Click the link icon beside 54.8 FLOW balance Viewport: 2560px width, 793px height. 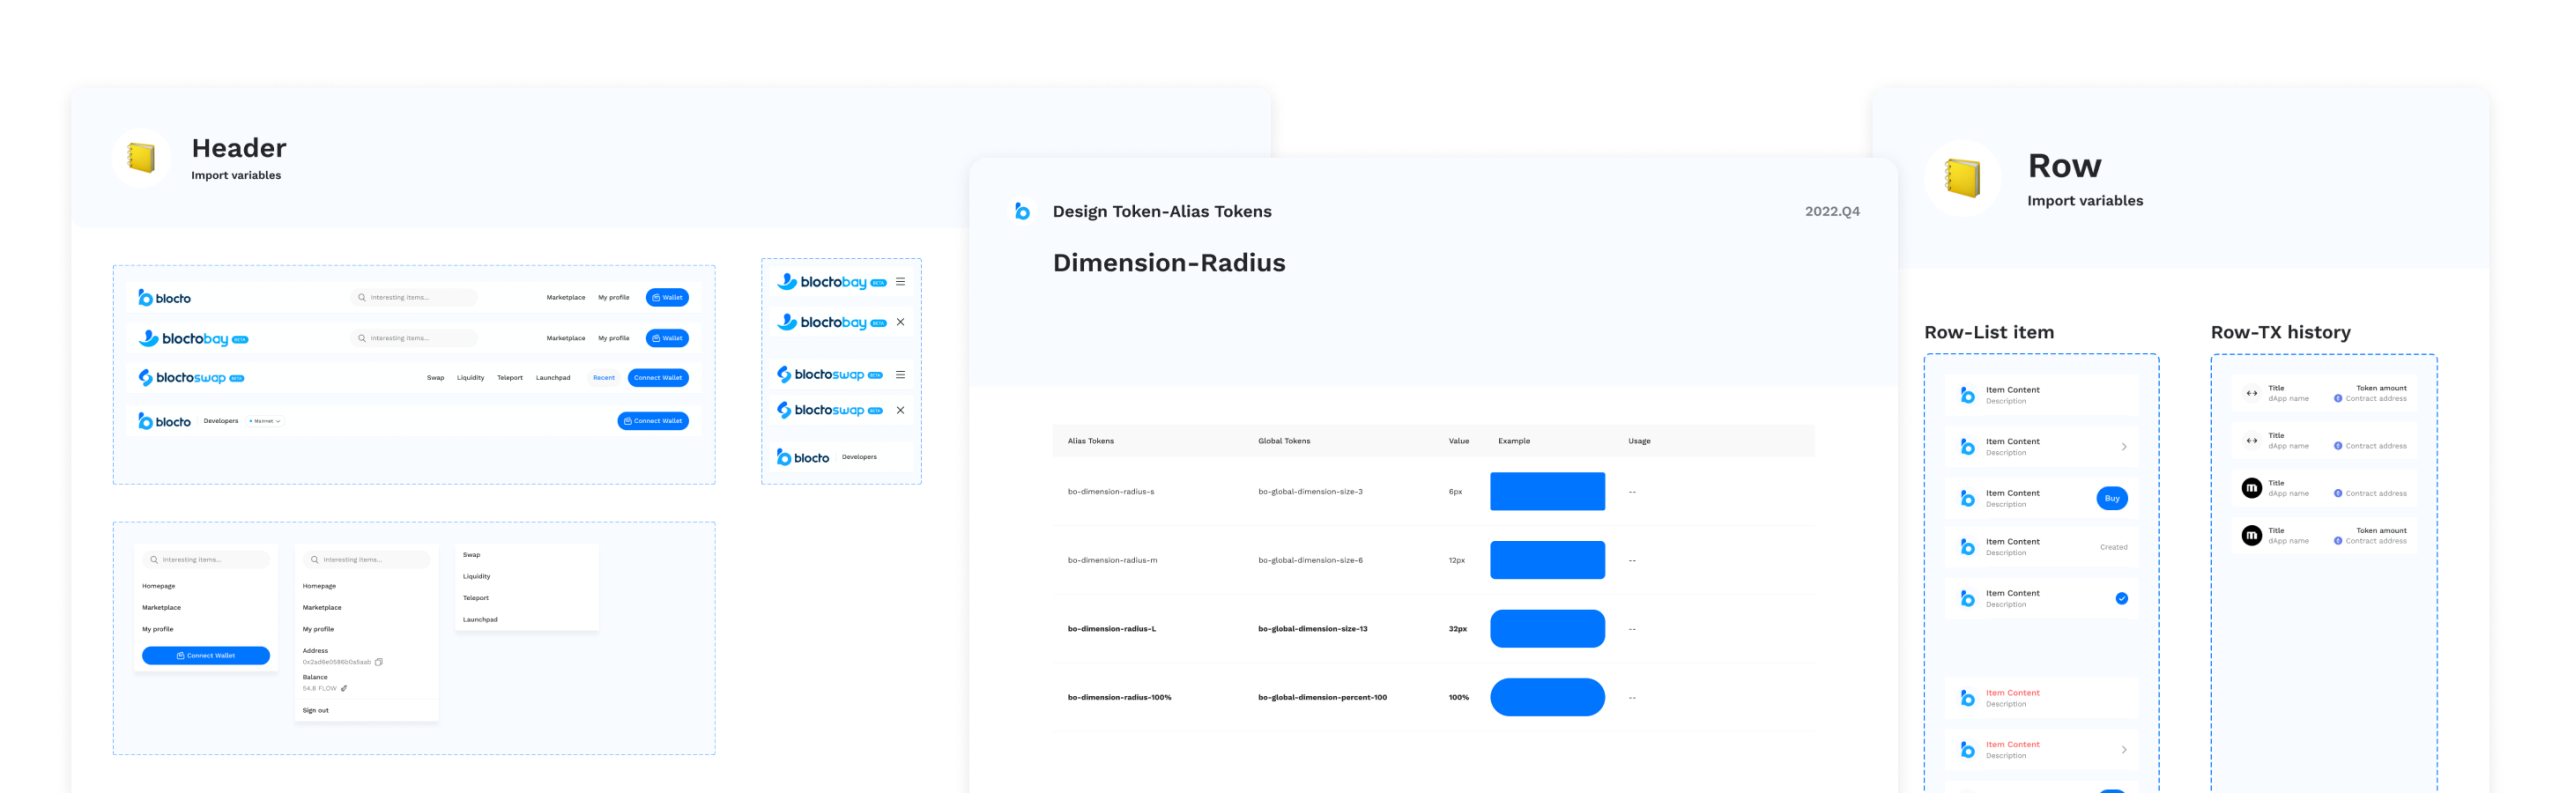click(x=344, y=688)
